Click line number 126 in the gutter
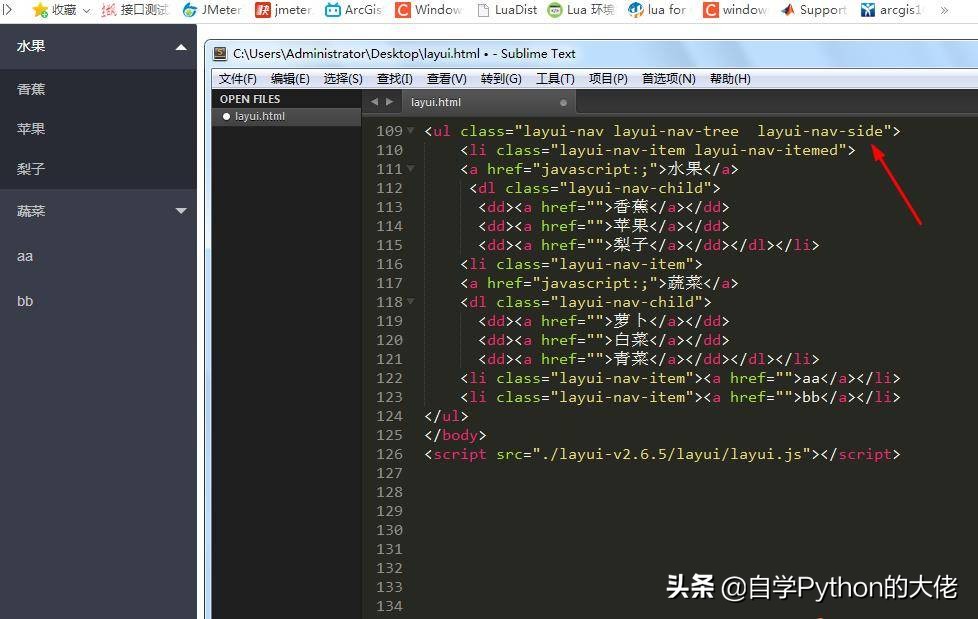Screen dimensions: 978x619 [x=390, y=454]
